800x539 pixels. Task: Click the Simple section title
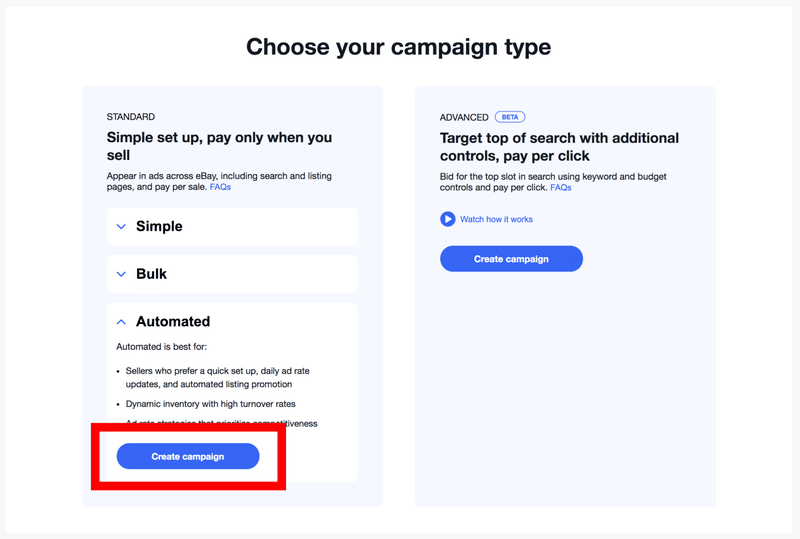[x=159, y=226]
